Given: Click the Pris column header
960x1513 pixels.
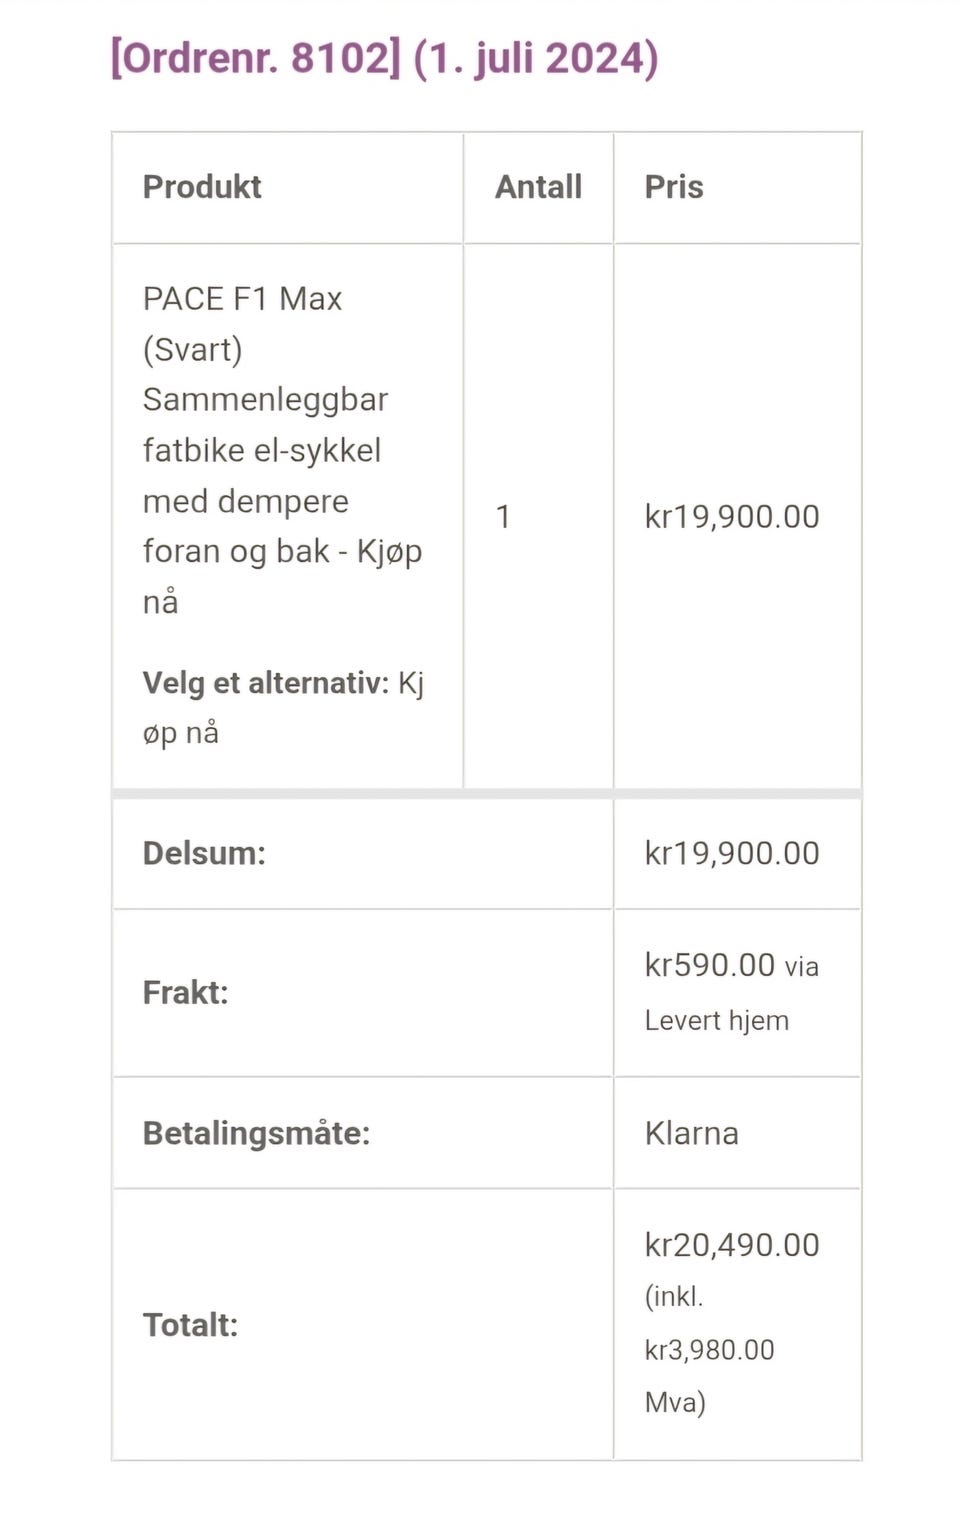Looking at the screenshot, I should pos(674,187).
